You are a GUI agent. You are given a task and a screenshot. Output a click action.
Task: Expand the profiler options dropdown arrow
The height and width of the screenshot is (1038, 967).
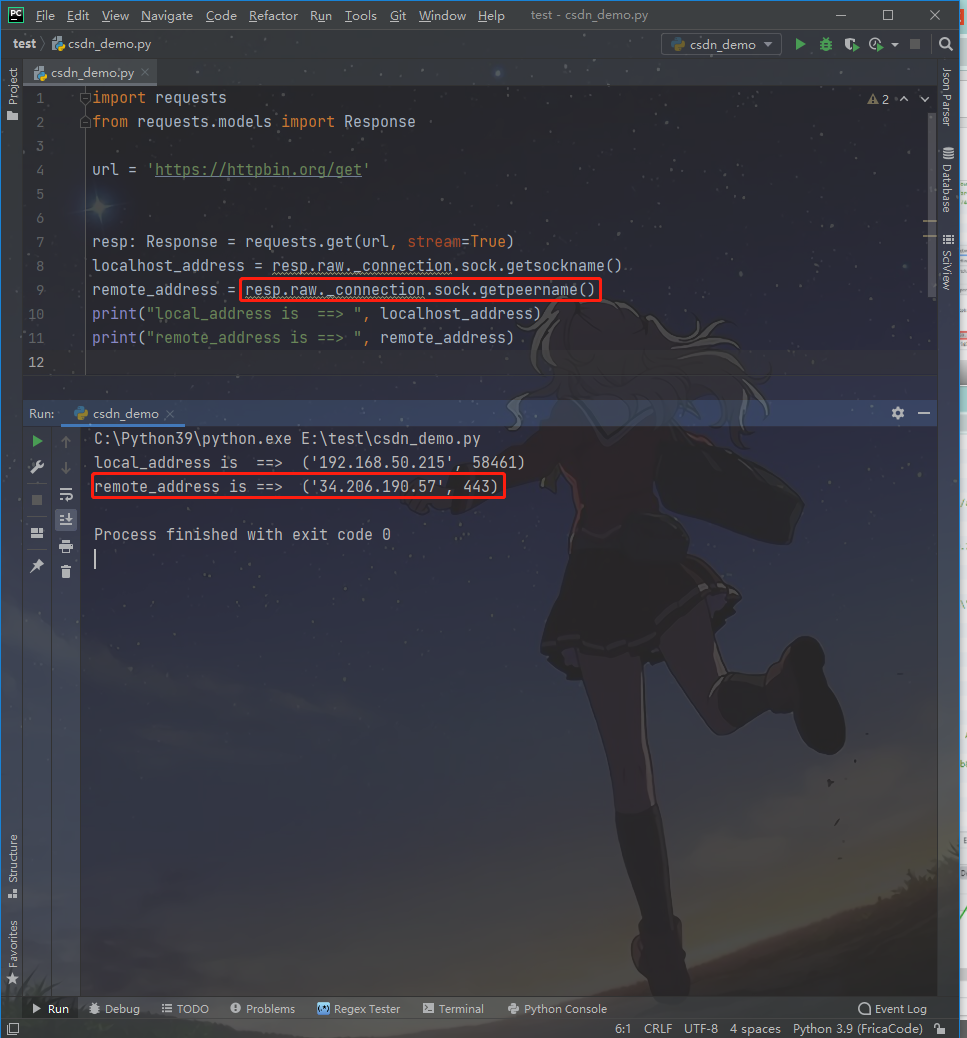(895, 44)
